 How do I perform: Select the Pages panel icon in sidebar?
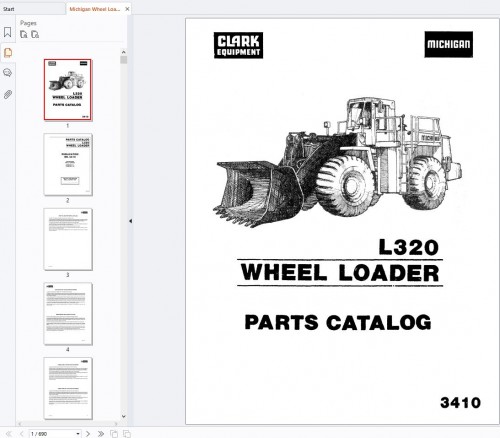click(8, 53)
